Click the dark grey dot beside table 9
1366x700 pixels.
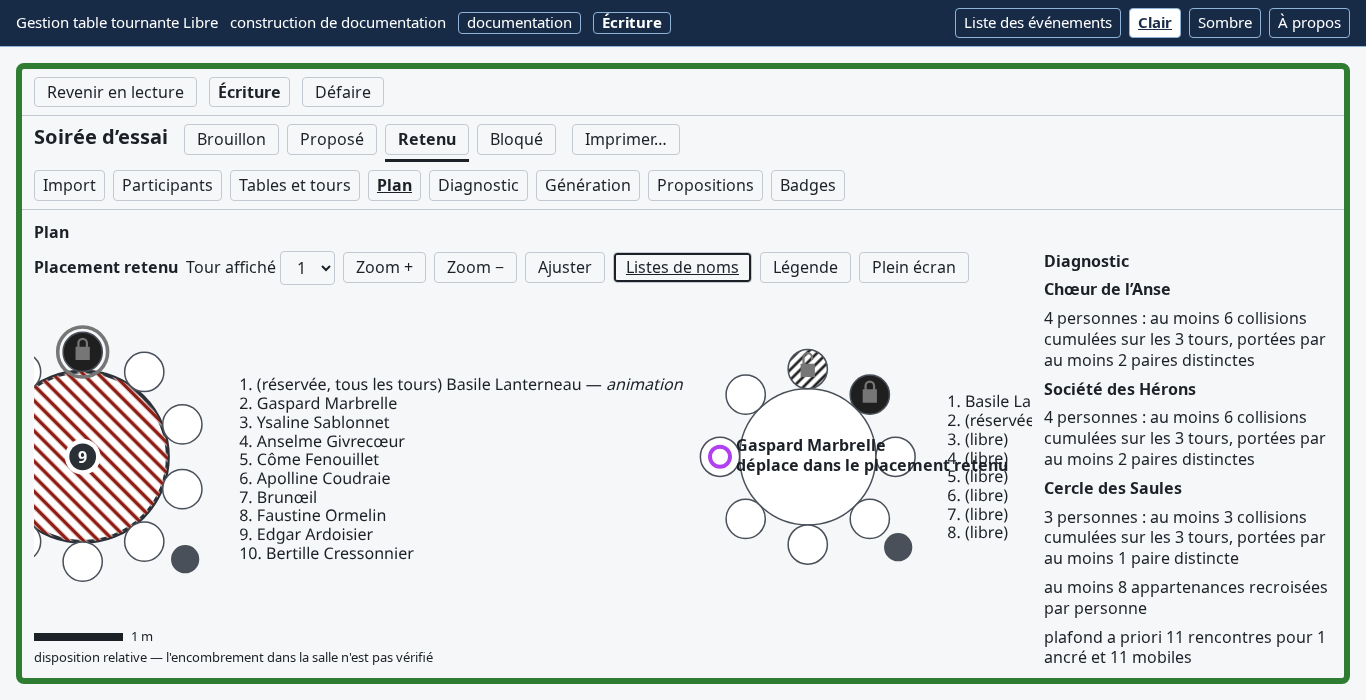(185, 559)
